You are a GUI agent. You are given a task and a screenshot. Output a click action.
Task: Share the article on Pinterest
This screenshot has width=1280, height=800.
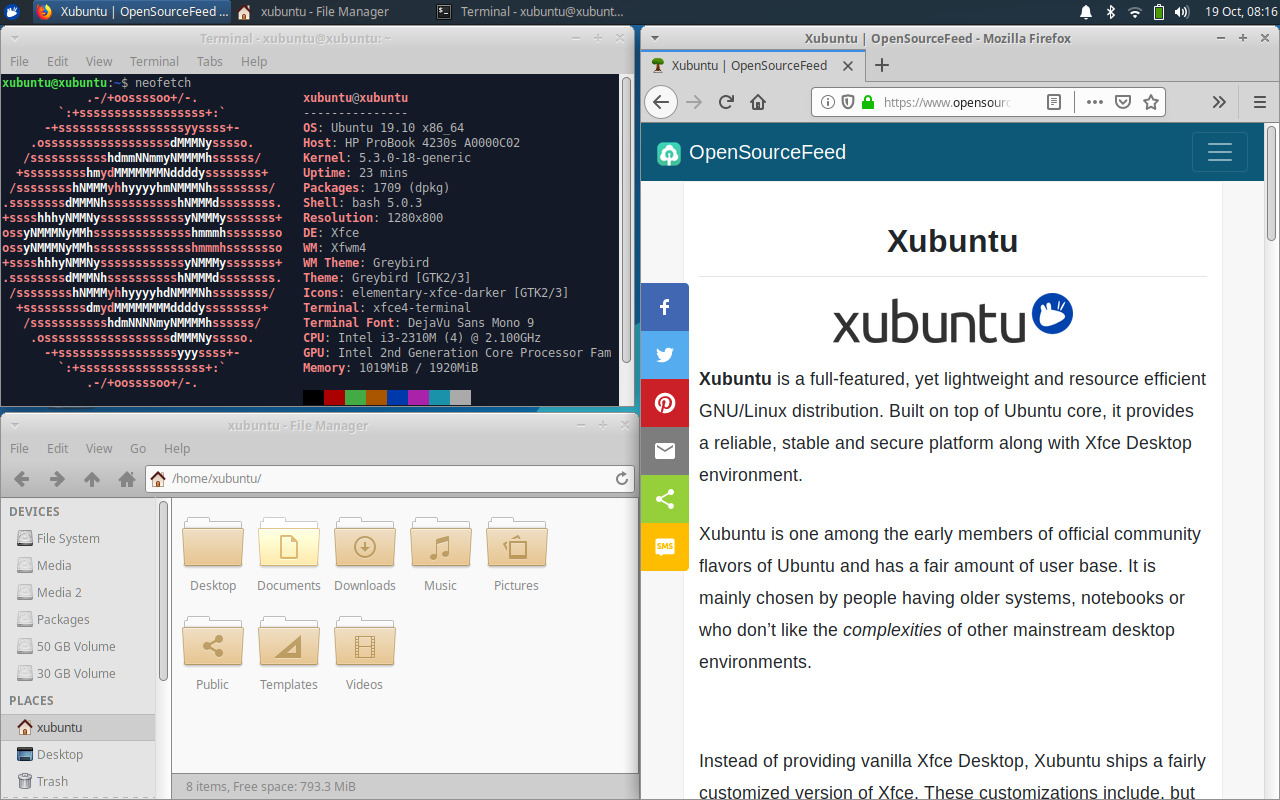pos(665,403)
